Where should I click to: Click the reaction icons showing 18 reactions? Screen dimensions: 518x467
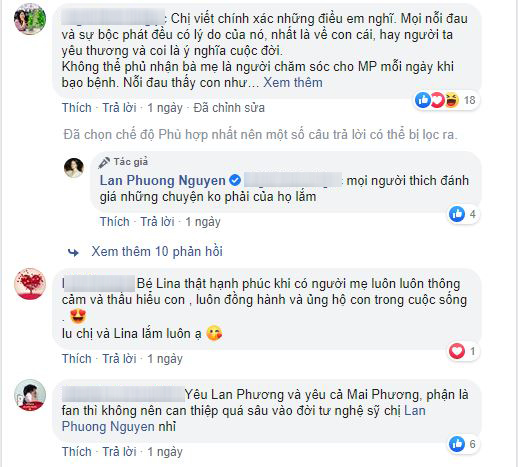pyautogui.click(x=437, y=100)
